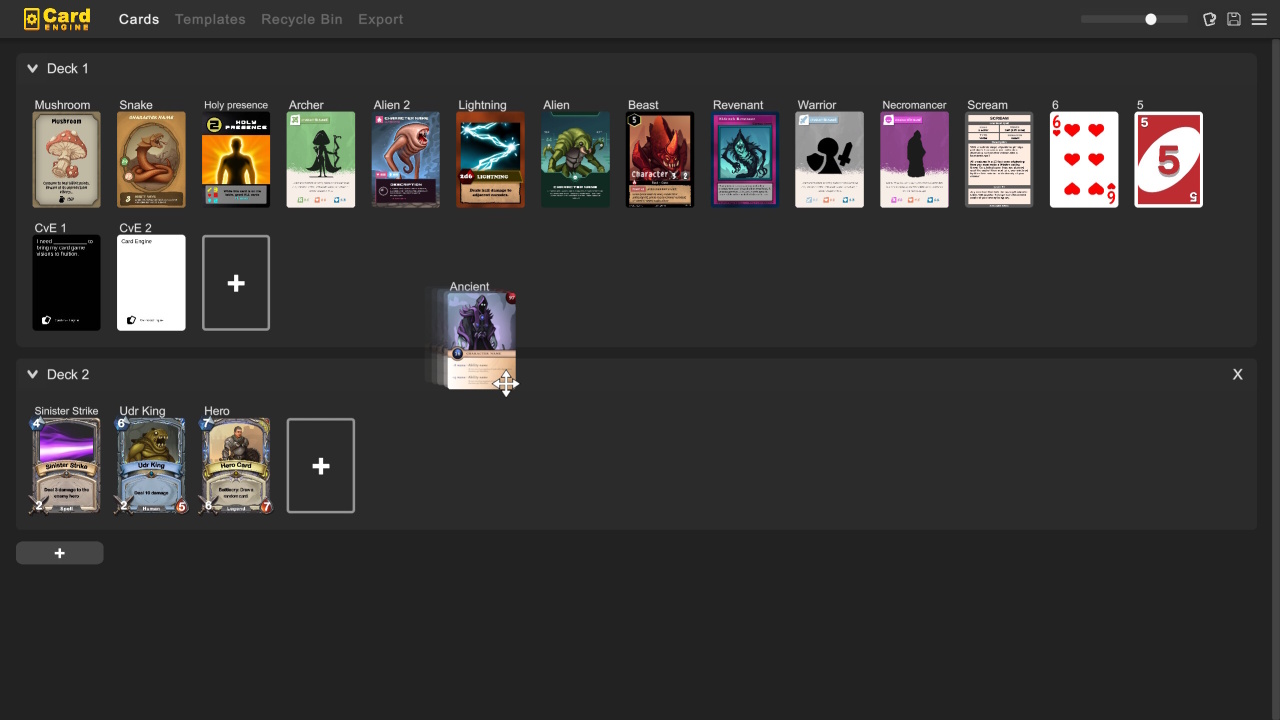Select the green Alien card
This screenshot has height=720, width=1280.
pyautogui.click(x=576, y=160)
